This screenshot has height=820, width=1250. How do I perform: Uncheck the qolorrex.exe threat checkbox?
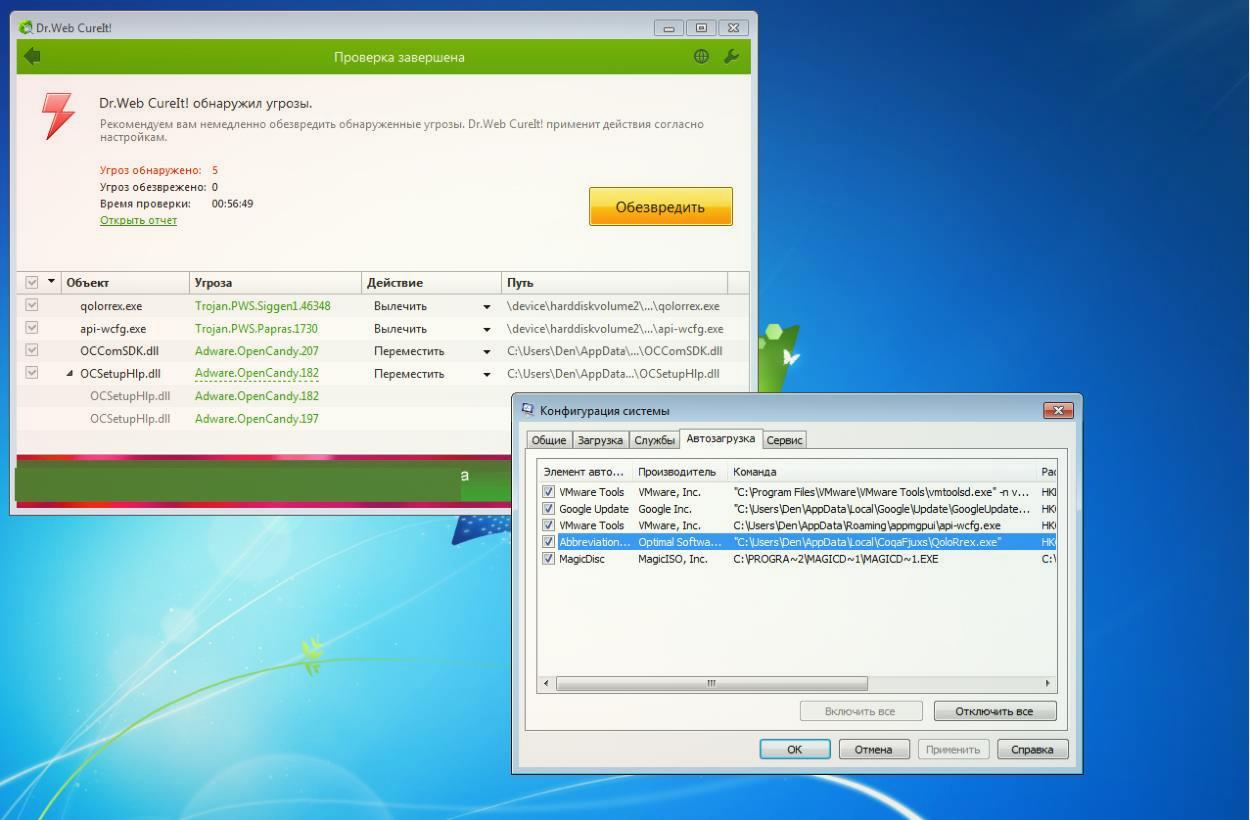(x=31, y=306)
